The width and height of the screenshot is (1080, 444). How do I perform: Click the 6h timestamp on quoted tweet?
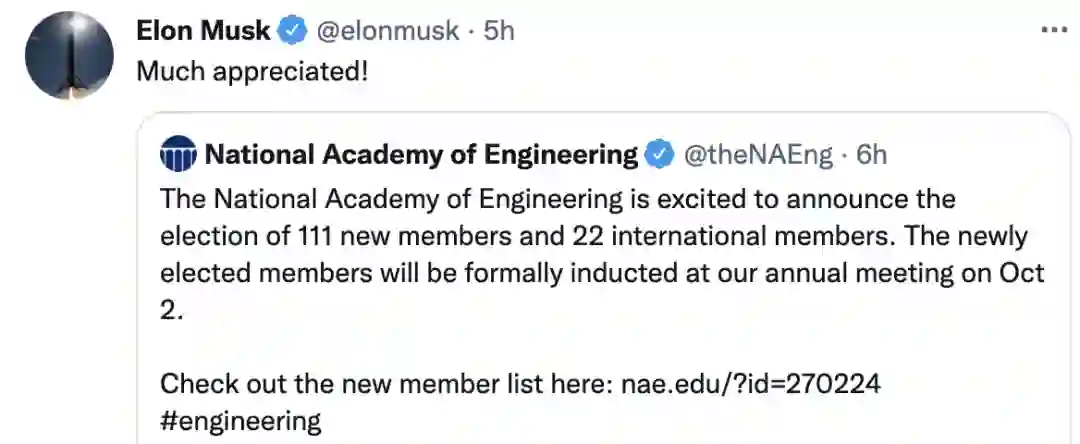[x=873, y=155]
